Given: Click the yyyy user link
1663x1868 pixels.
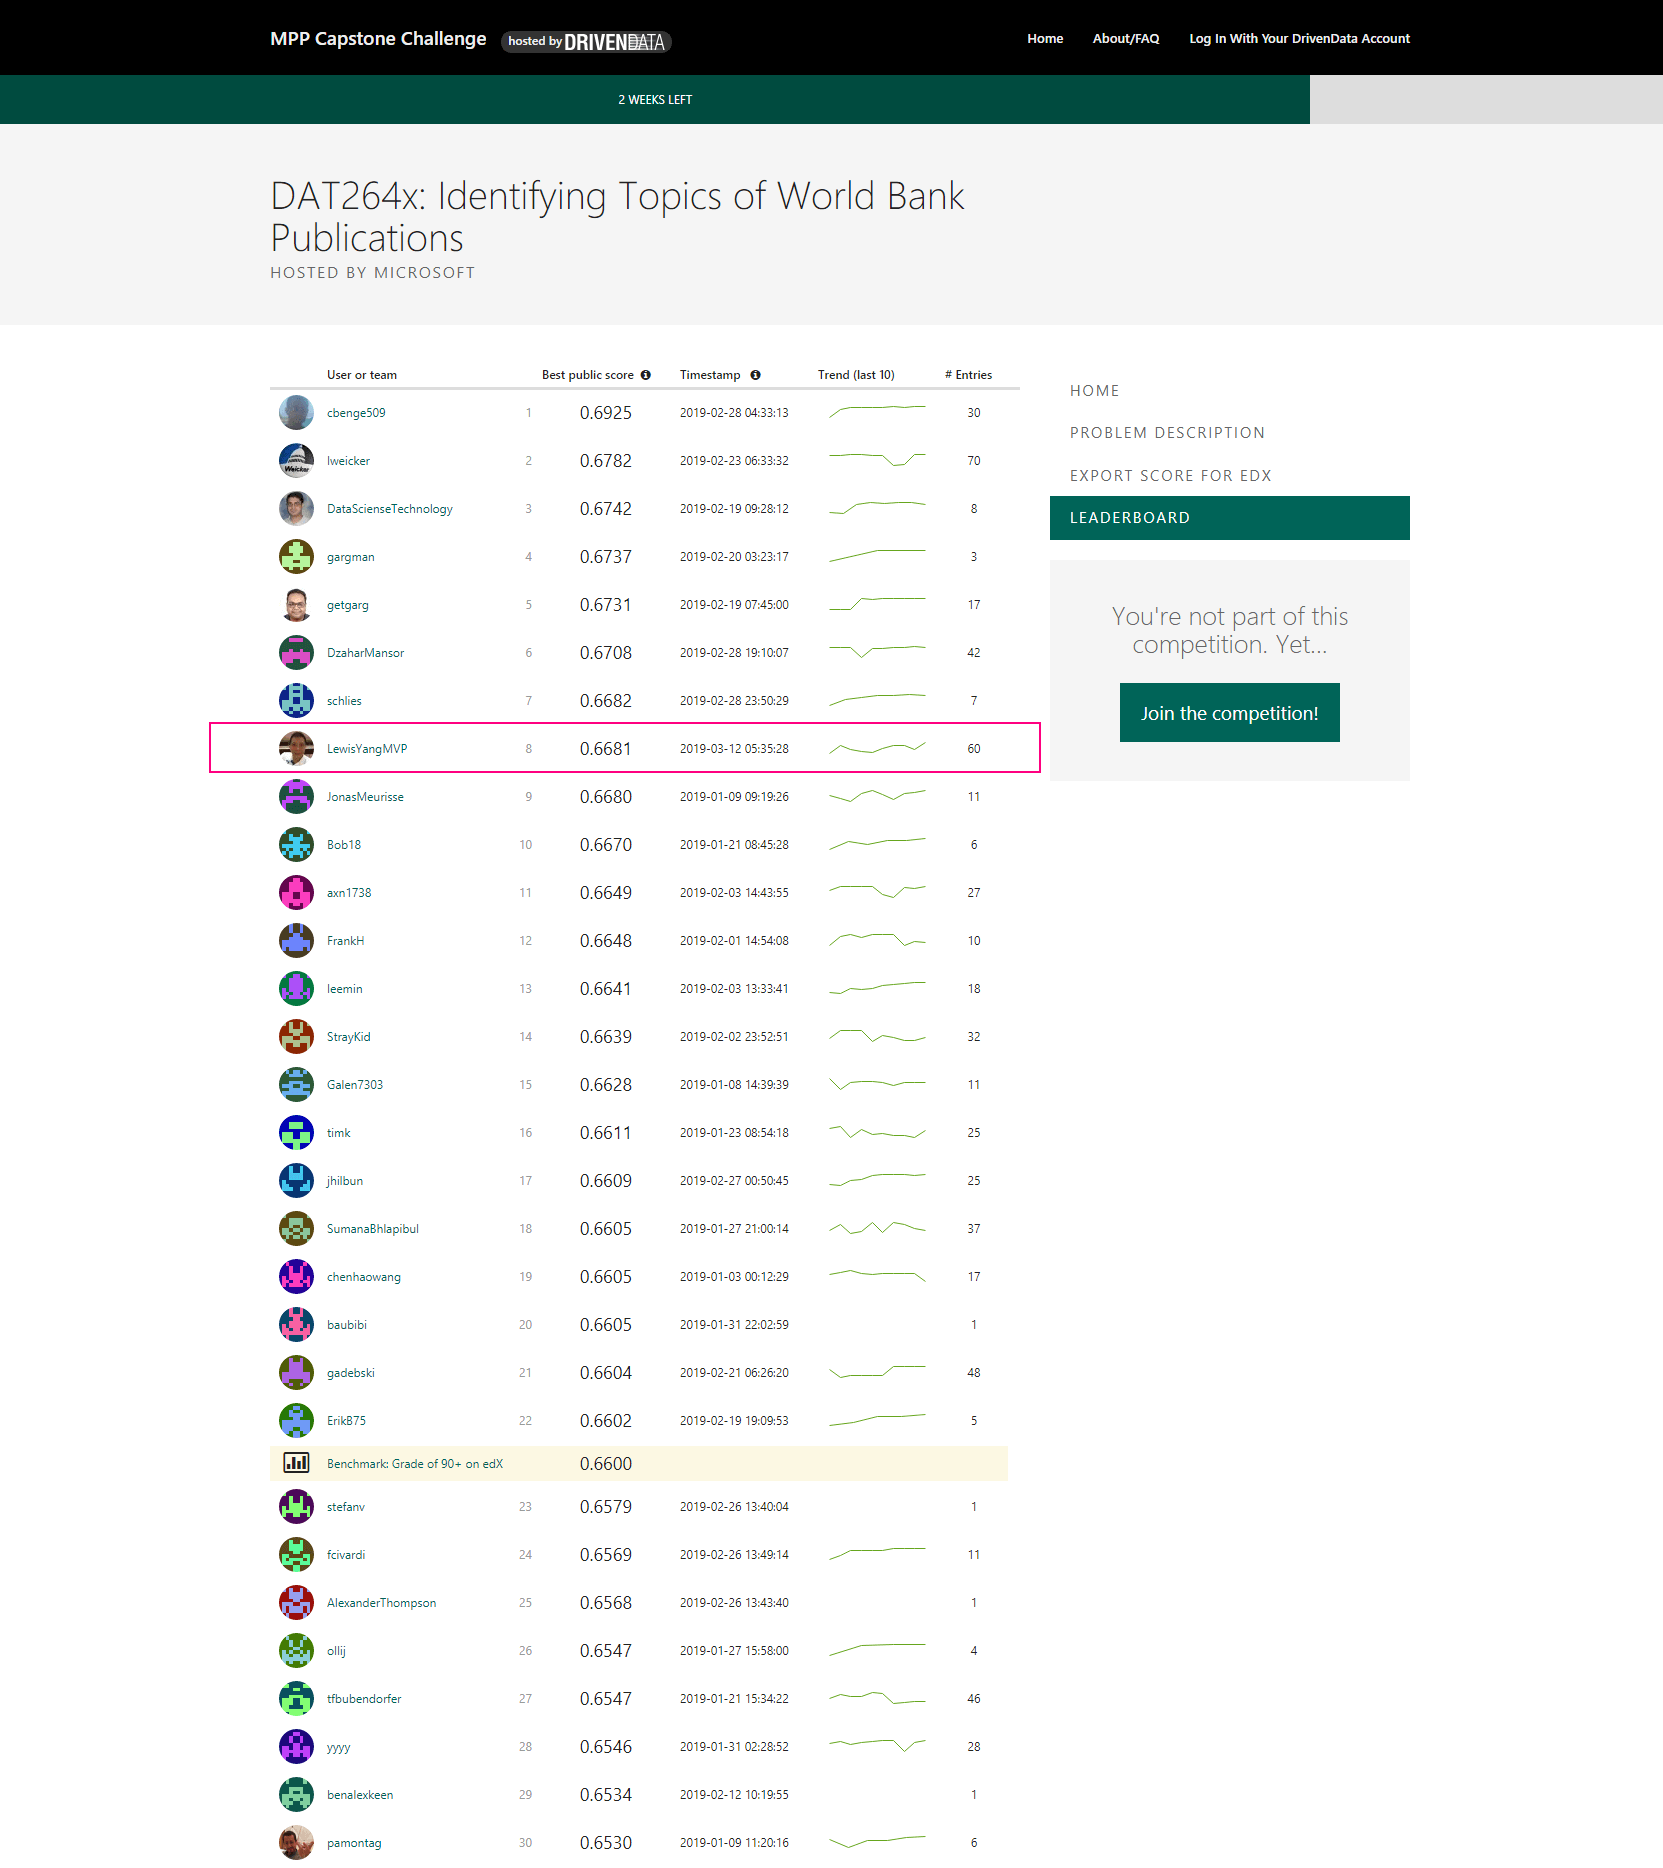Looking at the screenshot, I should click(339, 1747).
